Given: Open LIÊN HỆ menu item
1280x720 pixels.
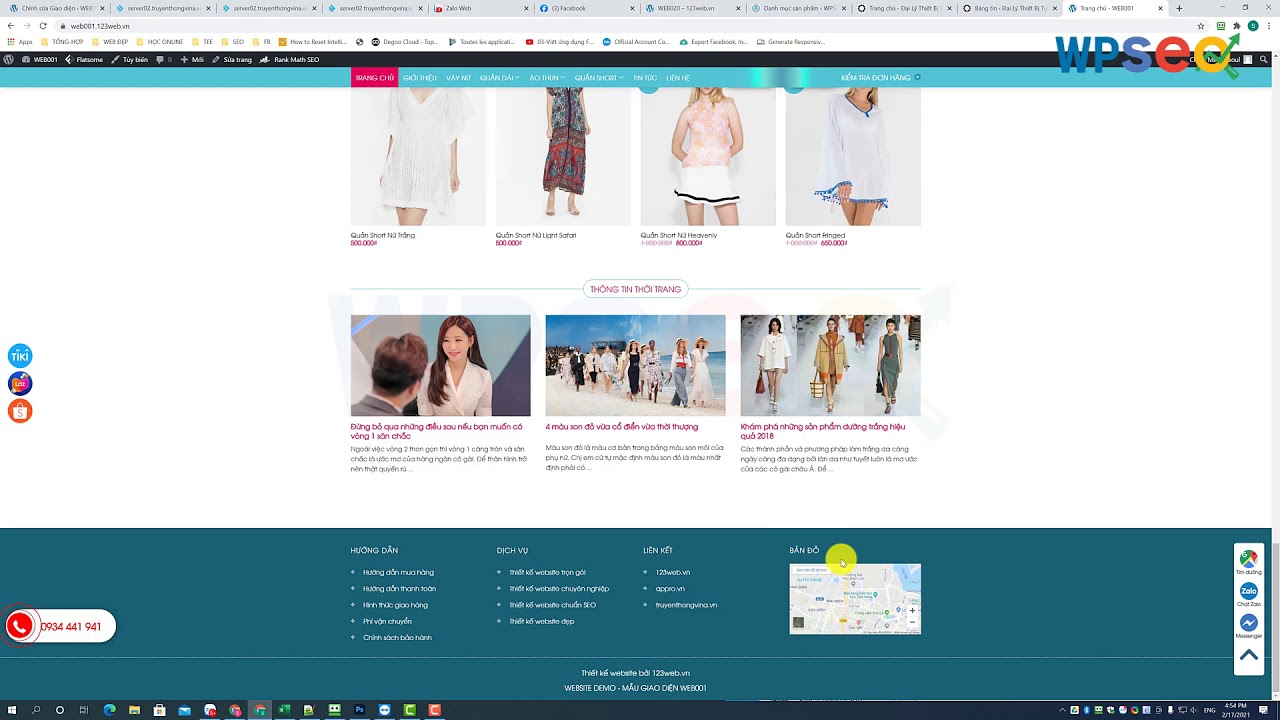Looking at the screenshot, I should pos(678,78).
